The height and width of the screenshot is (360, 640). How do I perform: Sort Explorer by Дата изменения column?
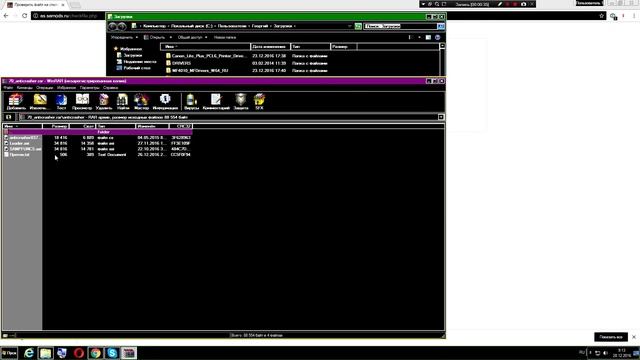[x=270, y=47]
